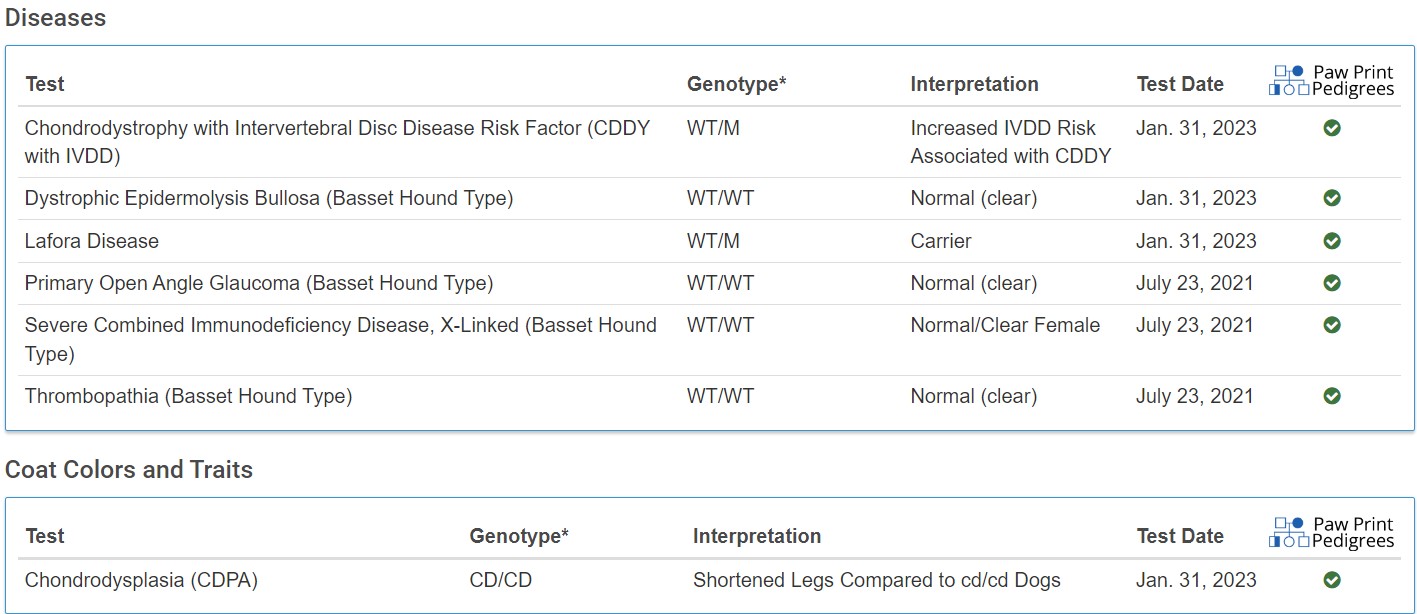Click the Test Date header in Diseases table
This screenshot has height=614, width=1417.
(x=1180, y=84)
